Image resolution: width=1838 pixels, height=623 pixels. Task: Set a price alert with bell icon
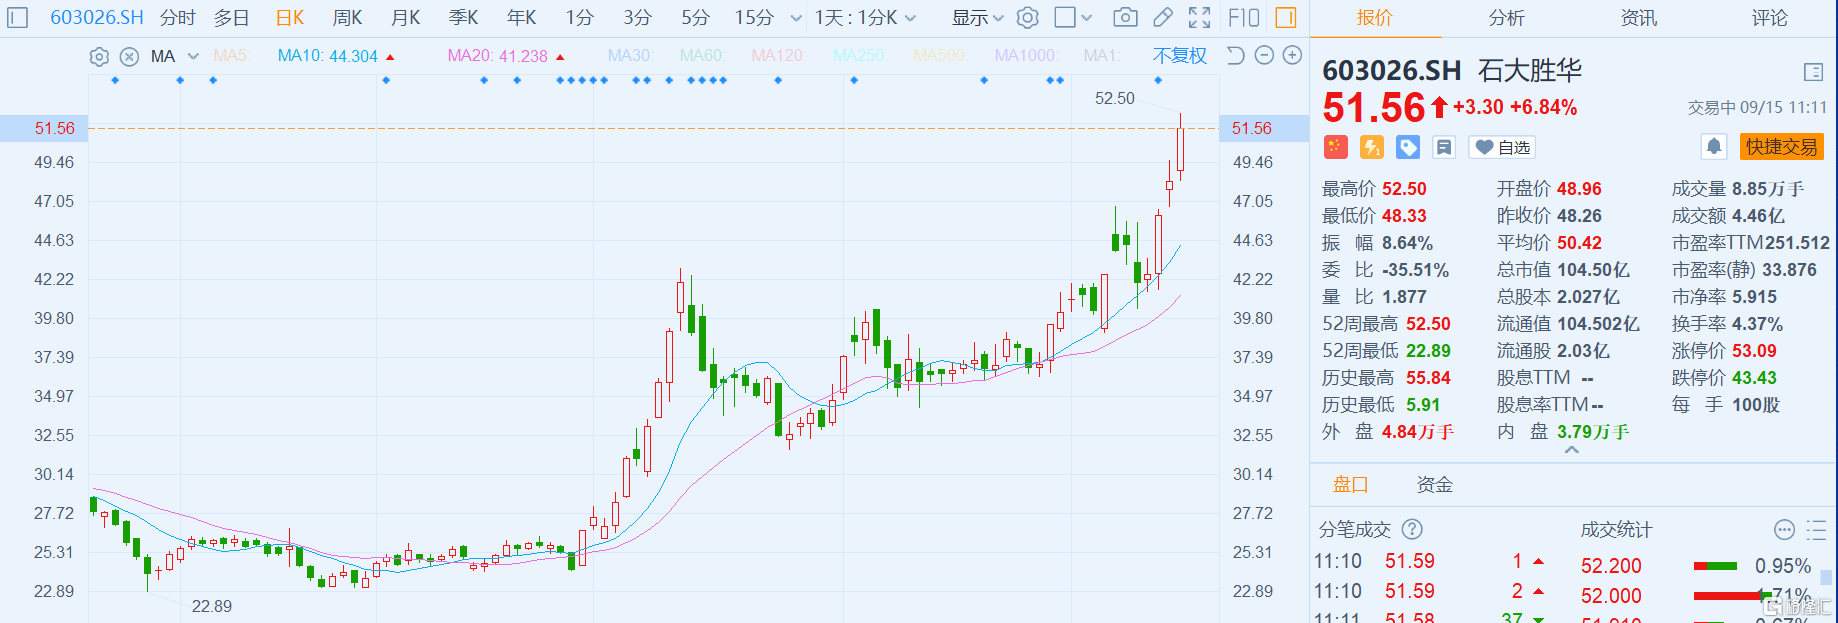tap(1714, 147)
